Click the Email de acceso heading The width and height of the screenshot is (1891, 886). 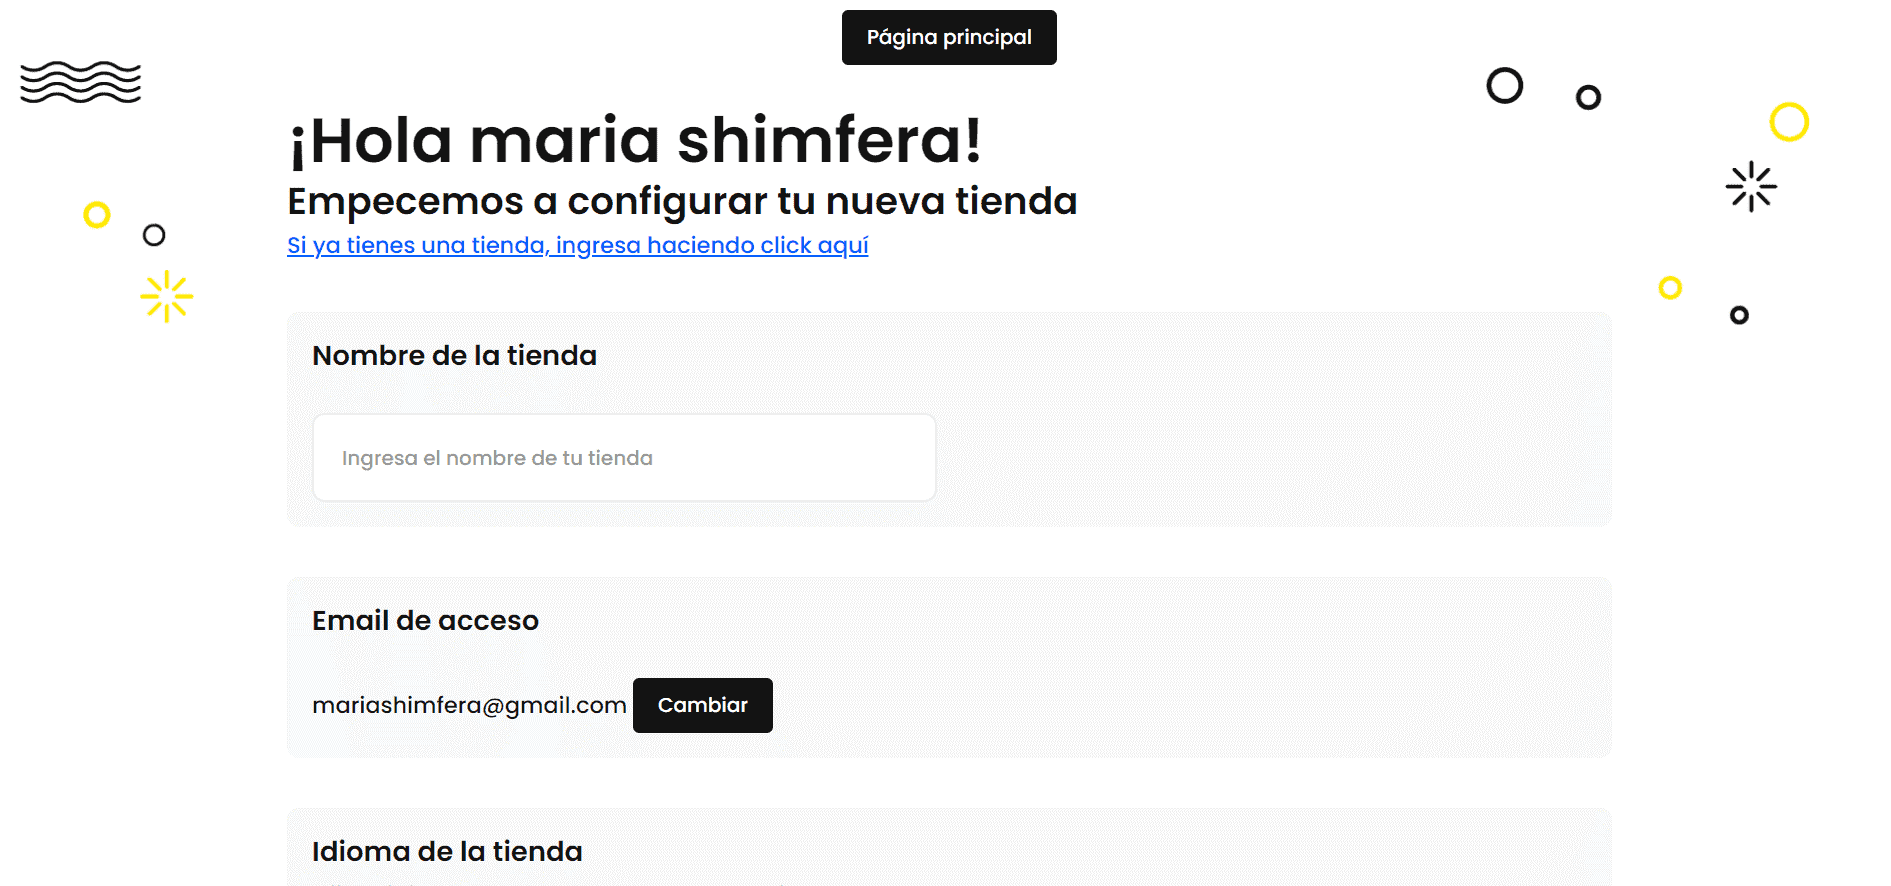pyautogui.click(x=425, y=620)
